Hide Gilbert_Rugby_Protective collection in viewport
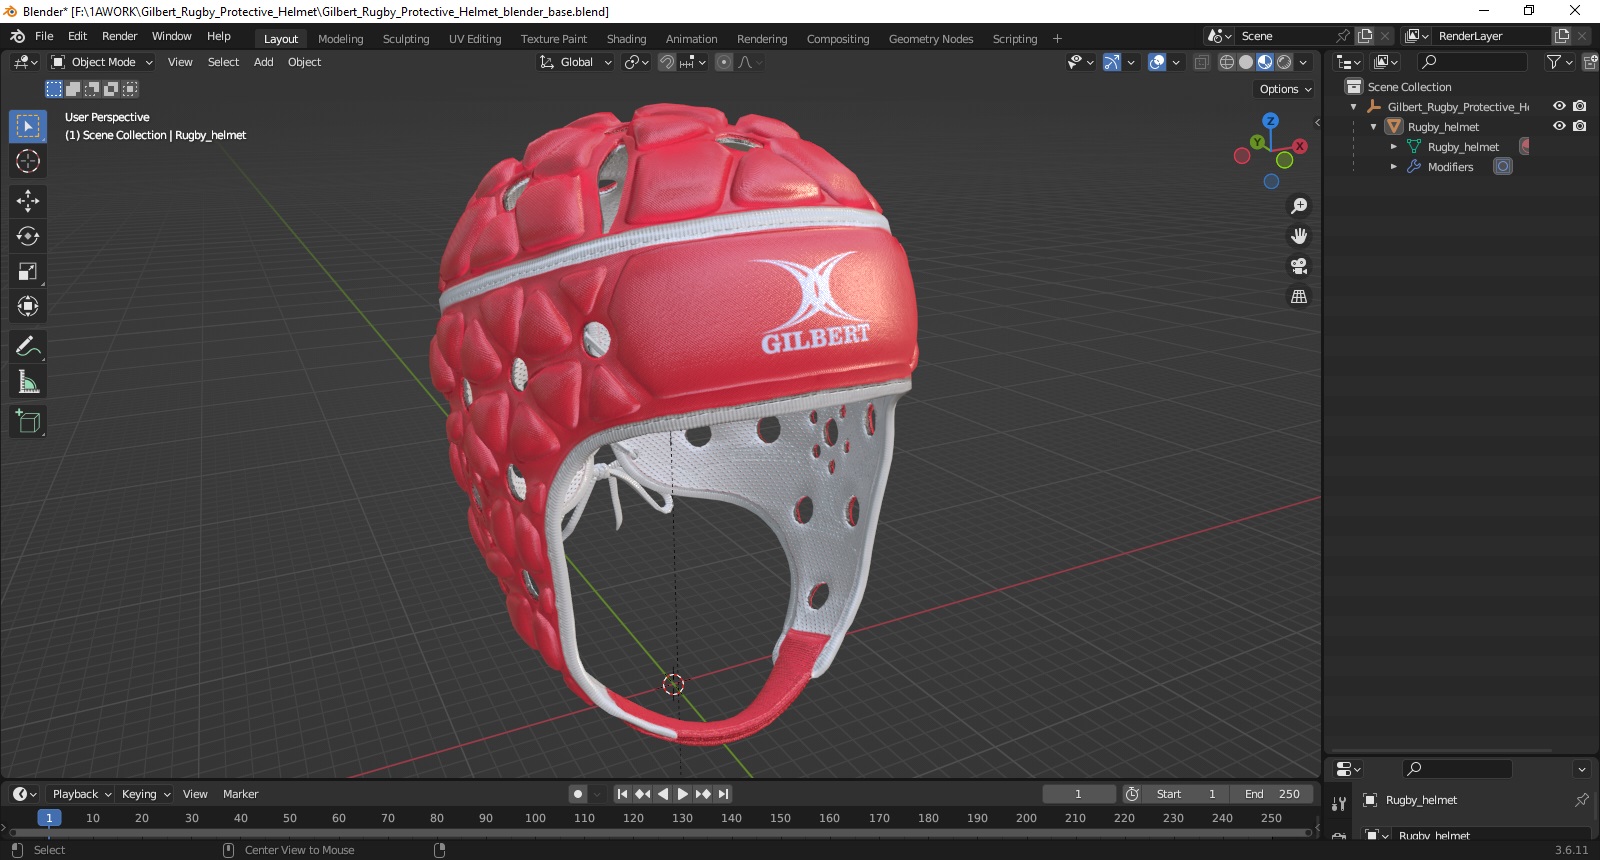The height and width of the screenshot is (860, 1600). [x=1559, y=106]
